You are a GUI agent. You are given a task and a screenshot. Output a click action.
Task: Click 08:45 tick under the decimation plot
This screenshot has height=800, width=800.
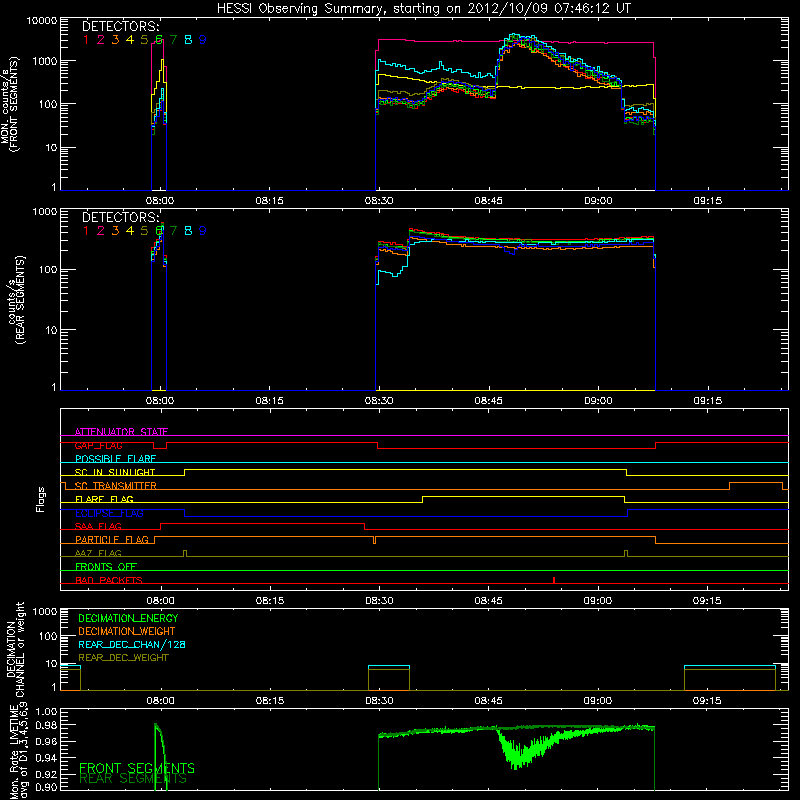[488, 701]
